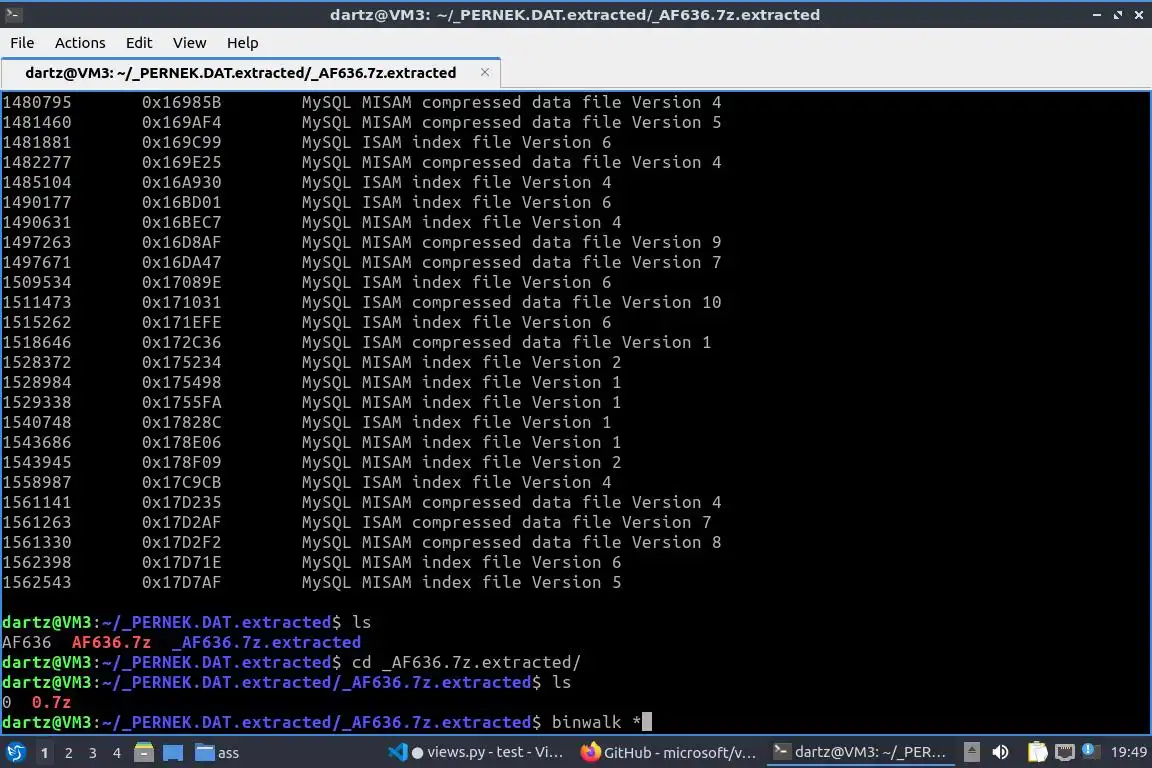The width and height of the screenshot is (1152, 768).
Task: Click the _AF636.7z.extracted directory name in ls output
Action: click(x=266, y=642)
